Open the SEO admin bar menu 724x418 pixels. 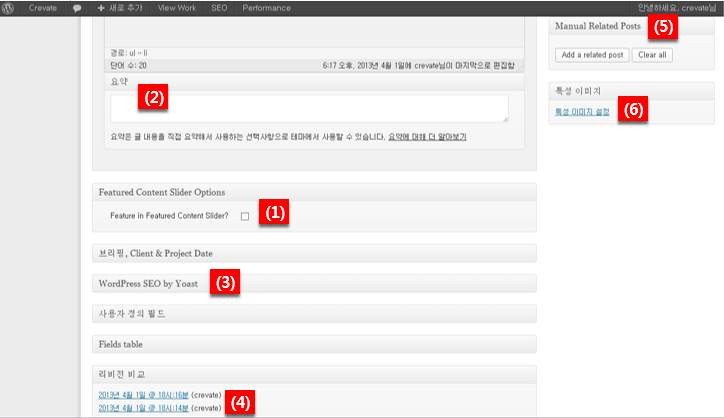click(219, 8)
